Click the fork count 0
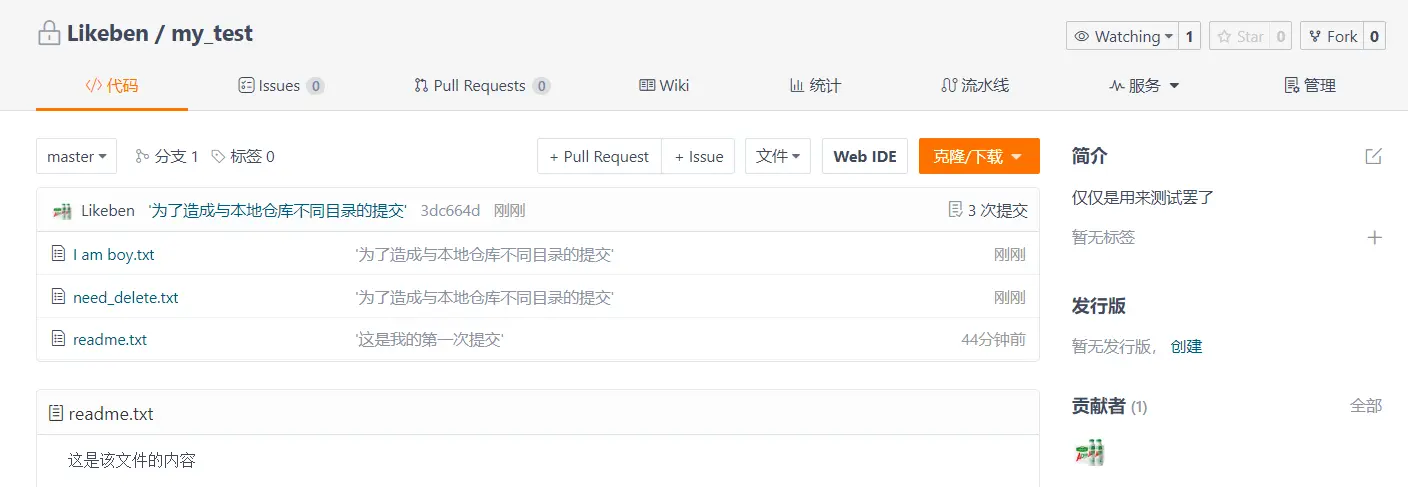1408x487 pixels. [1374, 36]
